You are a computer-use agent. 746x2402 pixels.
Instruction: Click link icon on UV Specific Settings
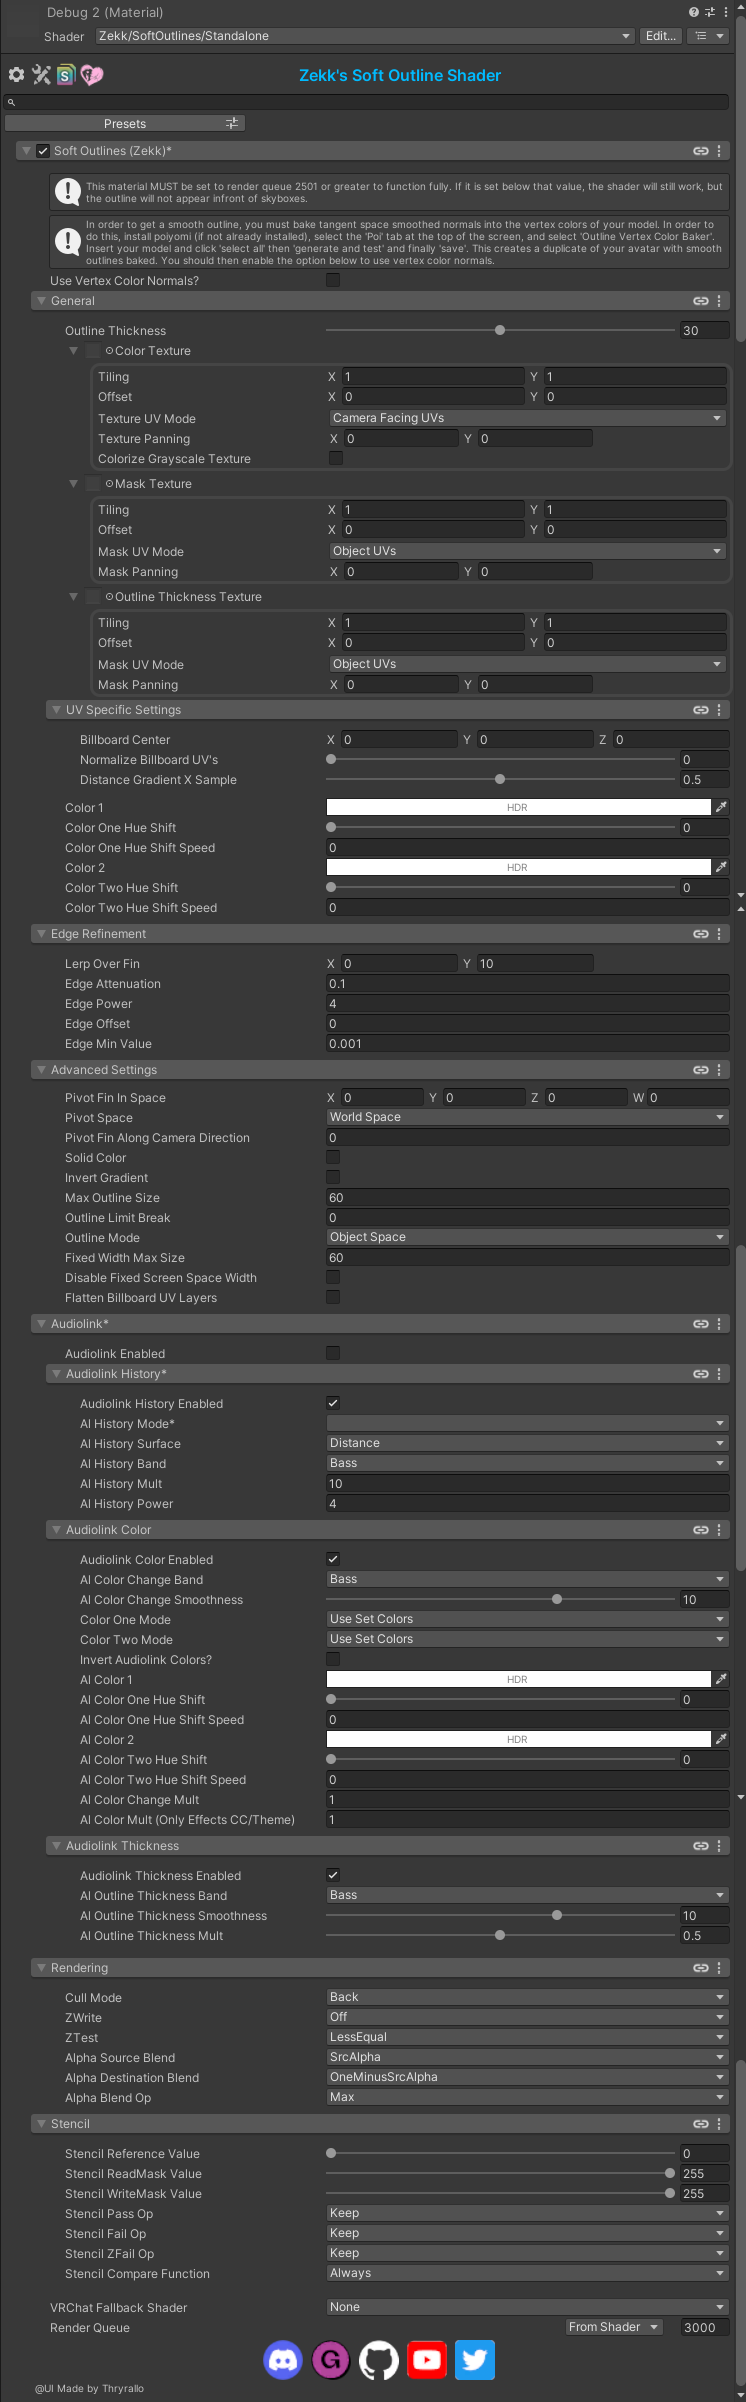click(x=701, y=710)
